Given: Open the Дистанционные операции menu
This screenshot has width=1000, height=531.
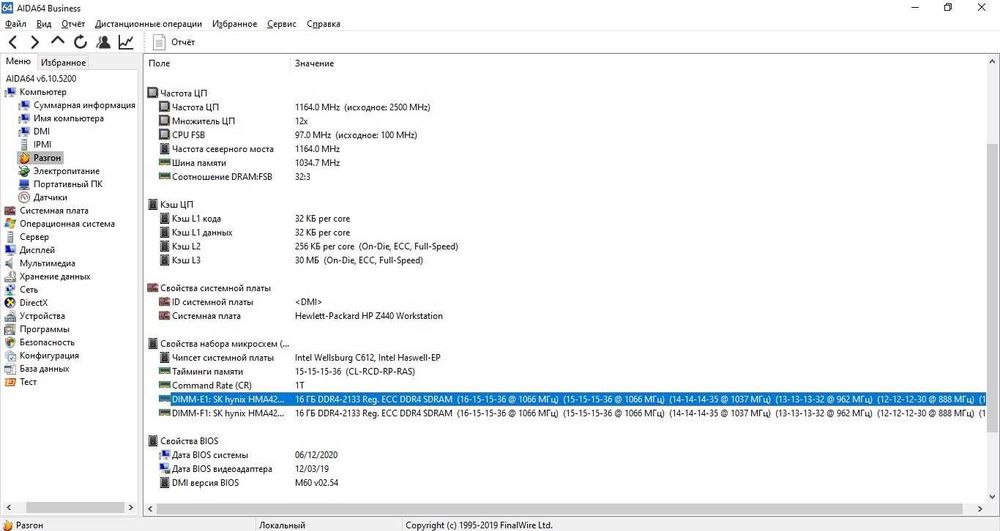Looking at the screenshot, I should (148, 24).
